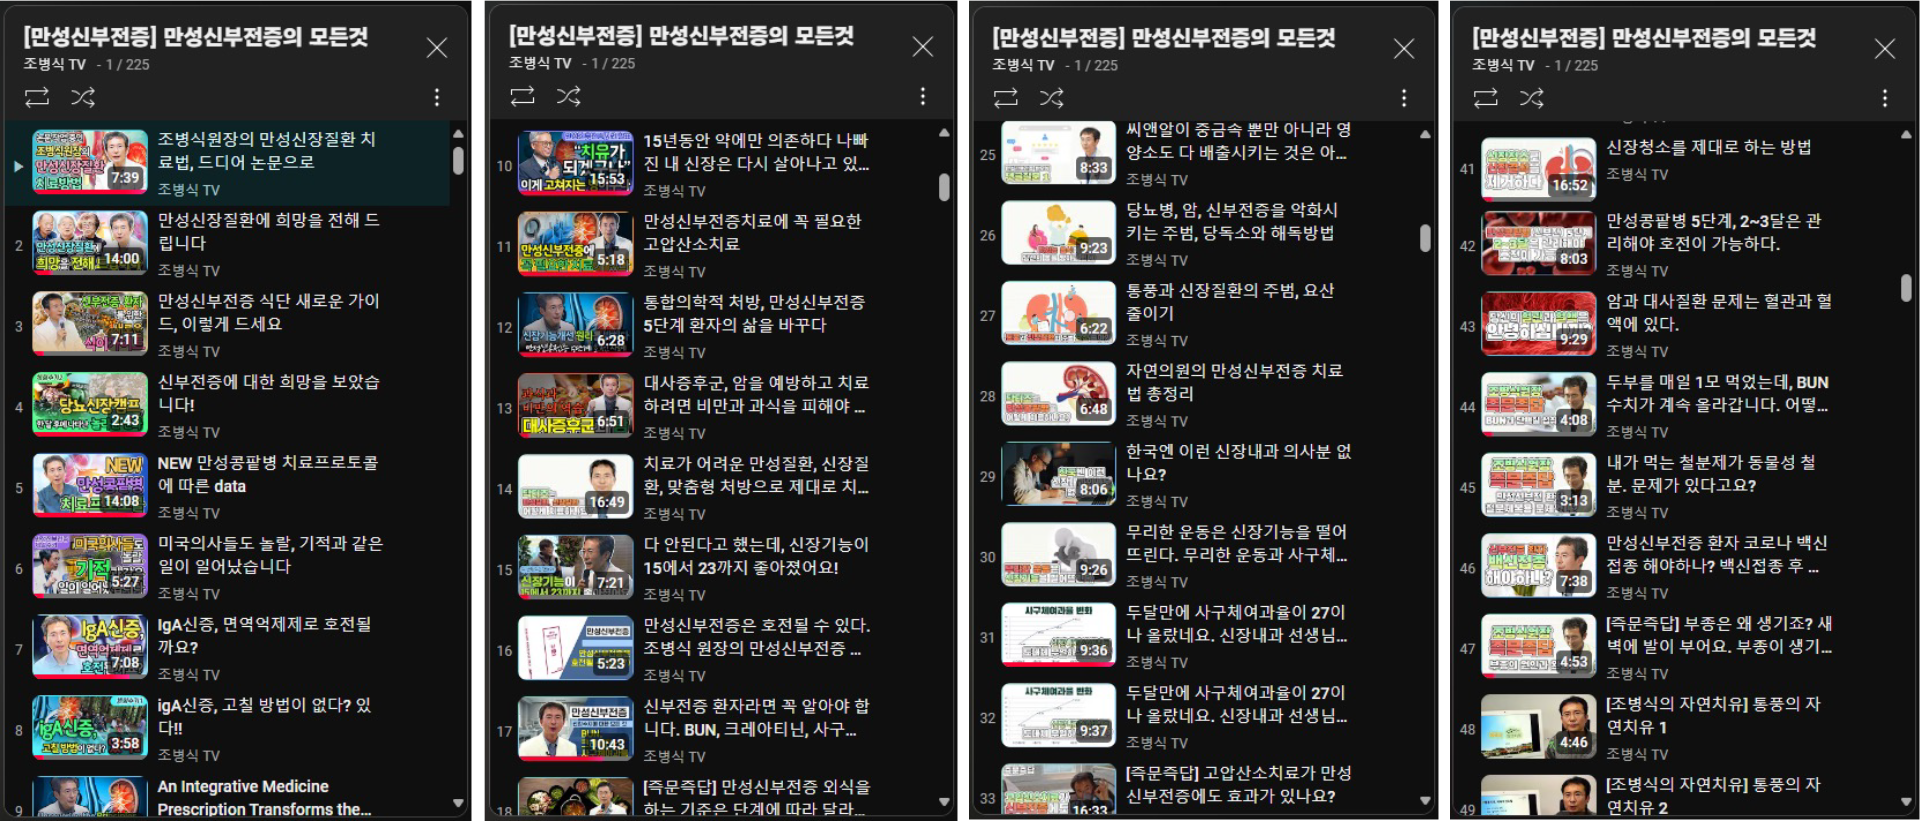Play '만성신부전증치료에 꼭 필요한 고압산소치료' title
Screen dimensions: 1920x821
pyautogui.click(x=752, y=232)
